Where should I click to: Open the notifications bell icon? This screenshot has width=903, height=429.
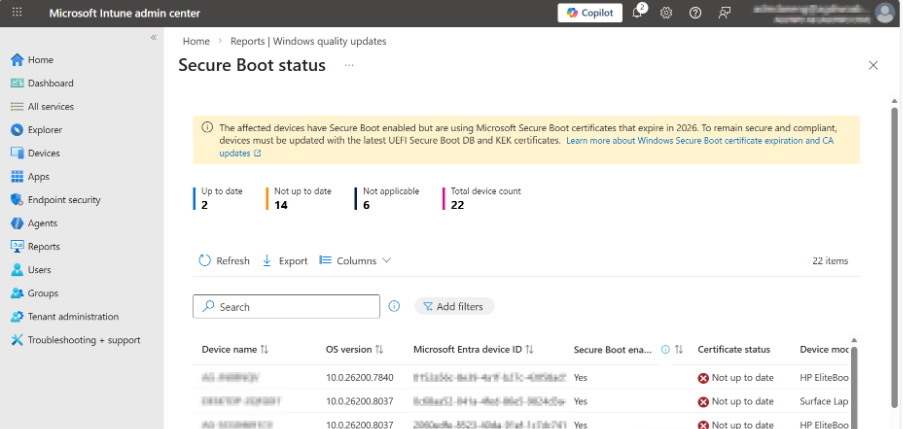tap(638, 13)
